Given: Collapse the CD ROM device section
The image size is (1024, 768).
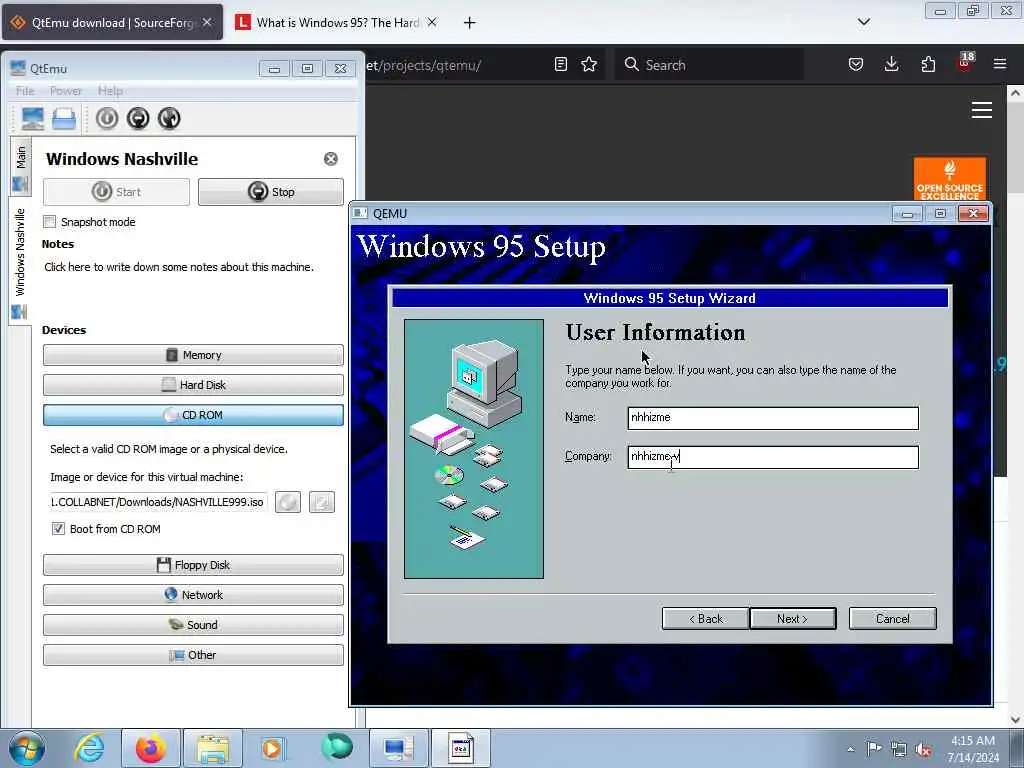Looking at the screenshot, I should pos(193,415).
